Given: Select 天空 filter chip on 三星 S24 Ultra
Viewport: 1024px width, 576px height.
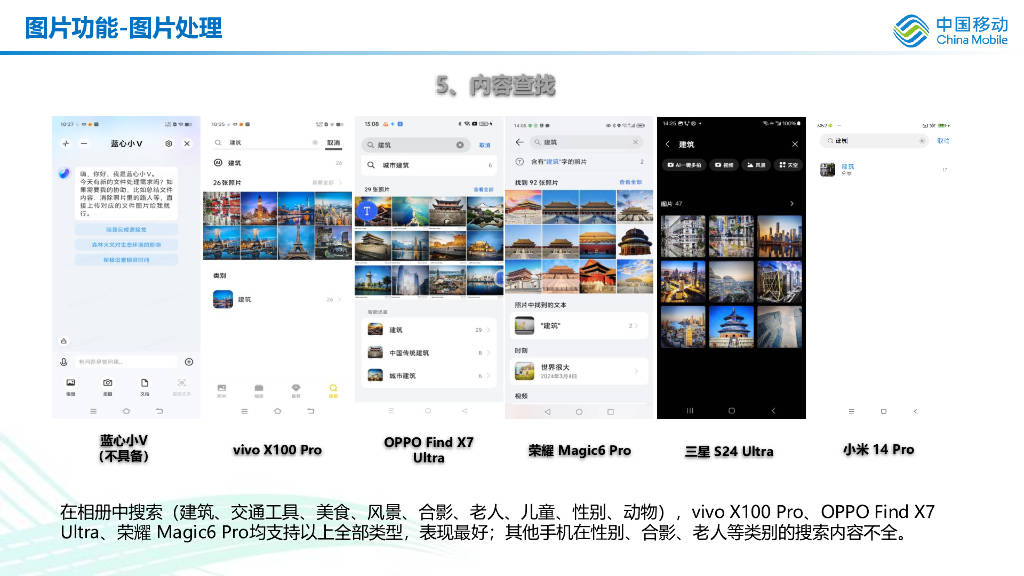Looking at the screenshot, I should [789, 165].
